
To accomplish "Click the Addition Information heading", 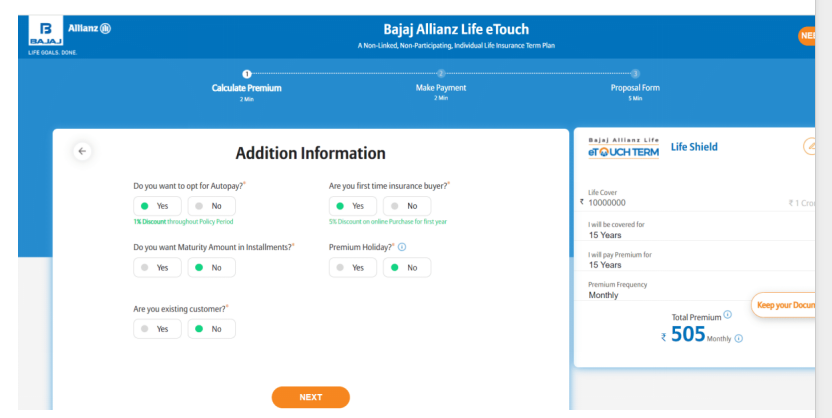I will click(310, 153).
